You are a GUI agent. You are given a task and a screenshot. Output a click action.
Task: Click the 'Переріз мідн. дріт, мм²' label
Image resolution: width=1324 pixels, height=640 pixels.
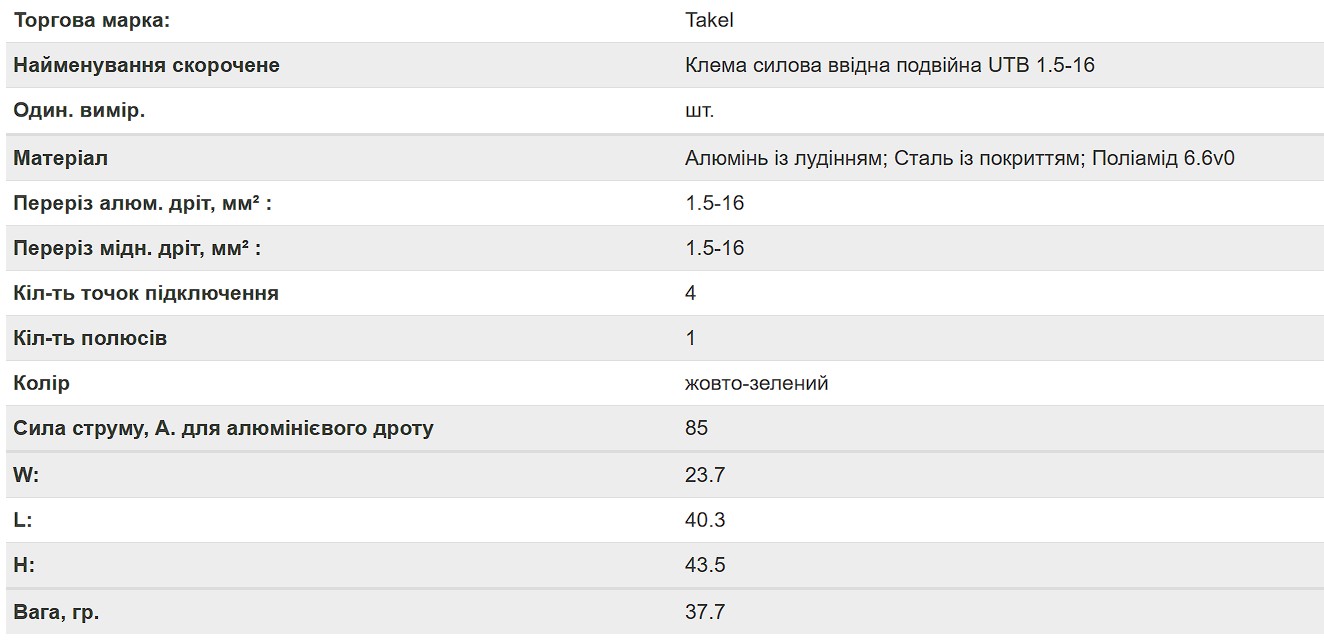coord(137,248)
